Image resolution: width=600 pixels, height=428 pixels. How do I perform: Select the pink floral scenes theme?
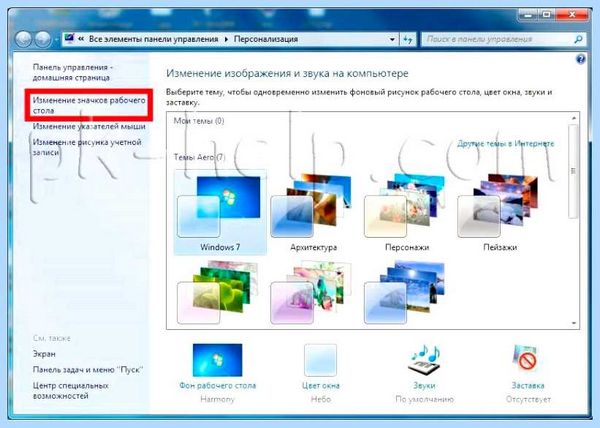[311, 293]
